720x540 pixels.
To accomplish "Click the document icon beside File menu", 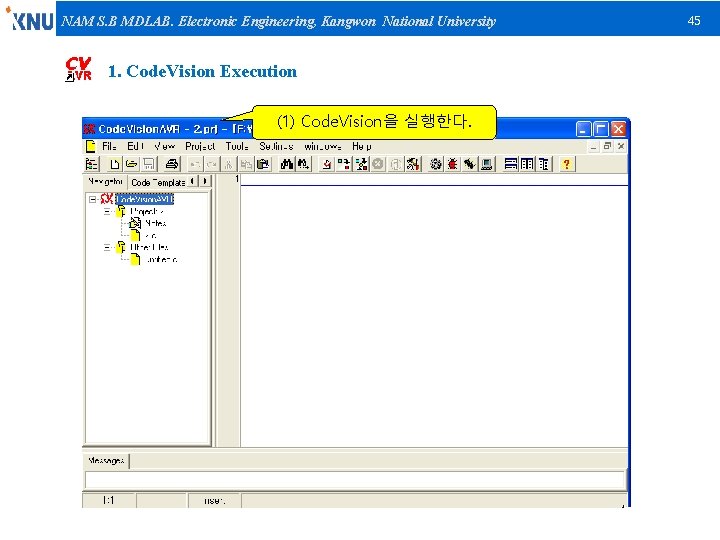I will point(91,146).
